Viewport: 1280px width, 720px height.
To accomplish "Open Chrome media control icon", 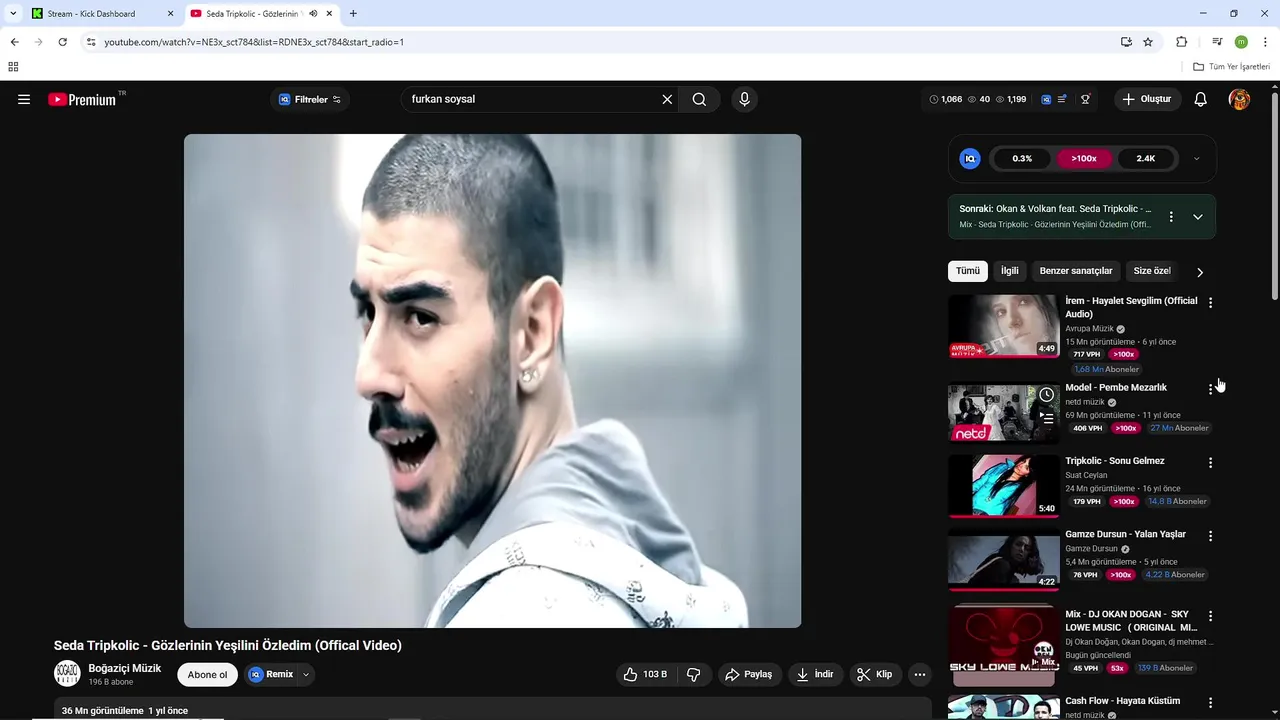I will click(1217, 42).
